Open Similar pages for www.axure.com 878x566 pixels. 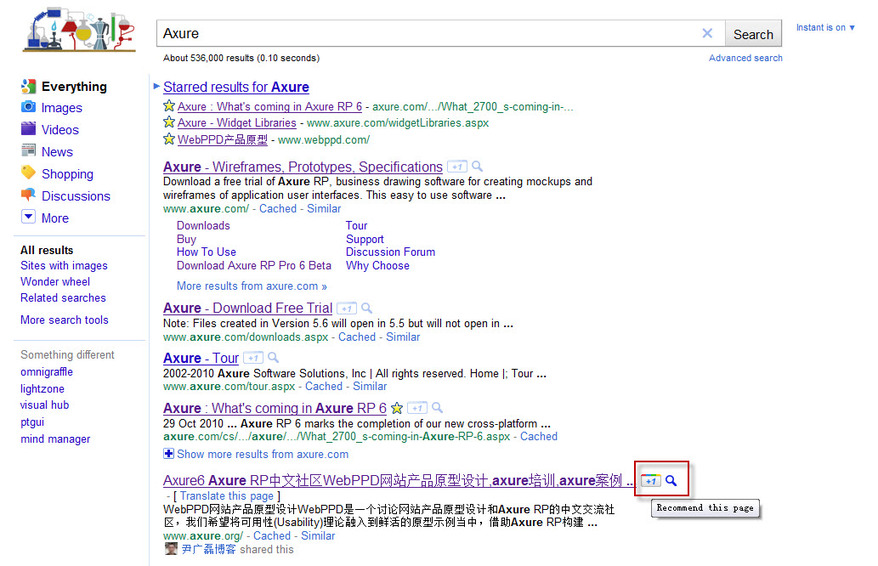point(324,208)
